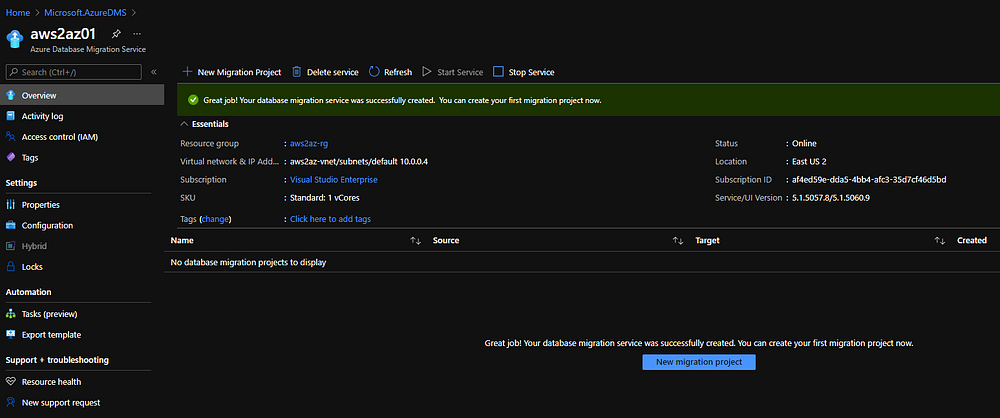
Task: Go to Home in the breadcrumb
Action: point(18,12)
